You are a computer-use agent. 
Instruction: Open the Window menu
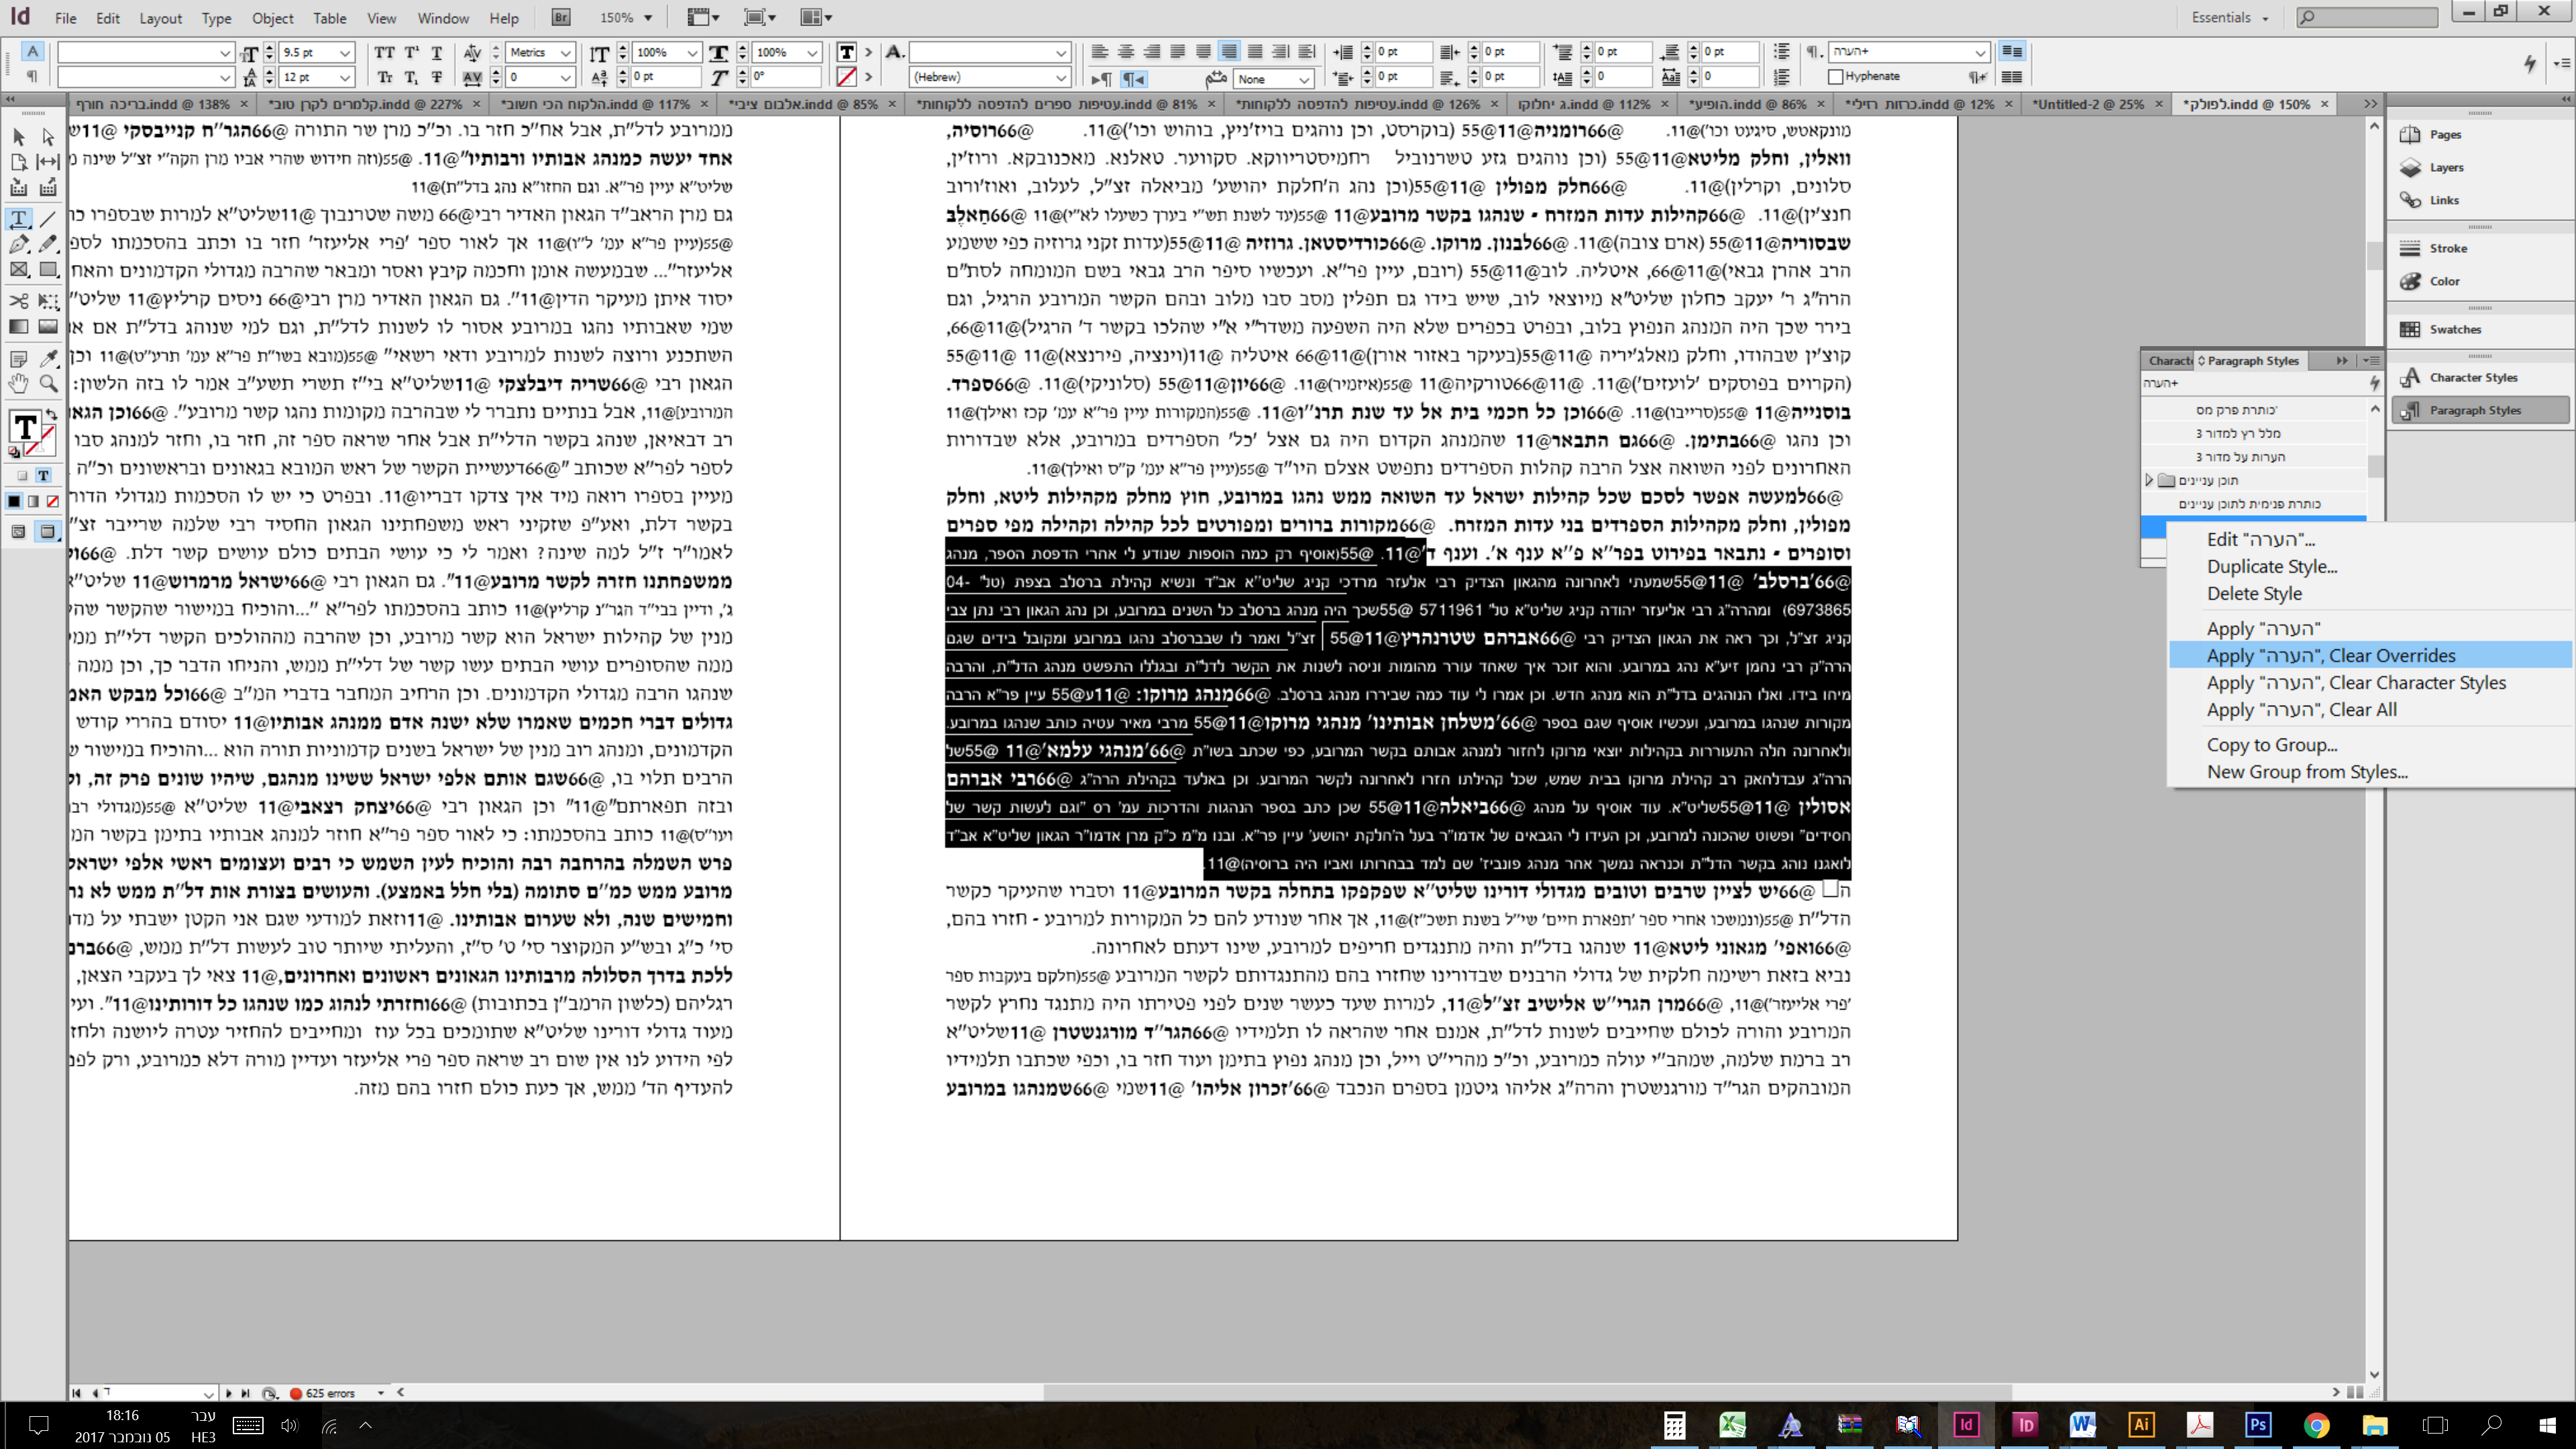pos(443,18)
